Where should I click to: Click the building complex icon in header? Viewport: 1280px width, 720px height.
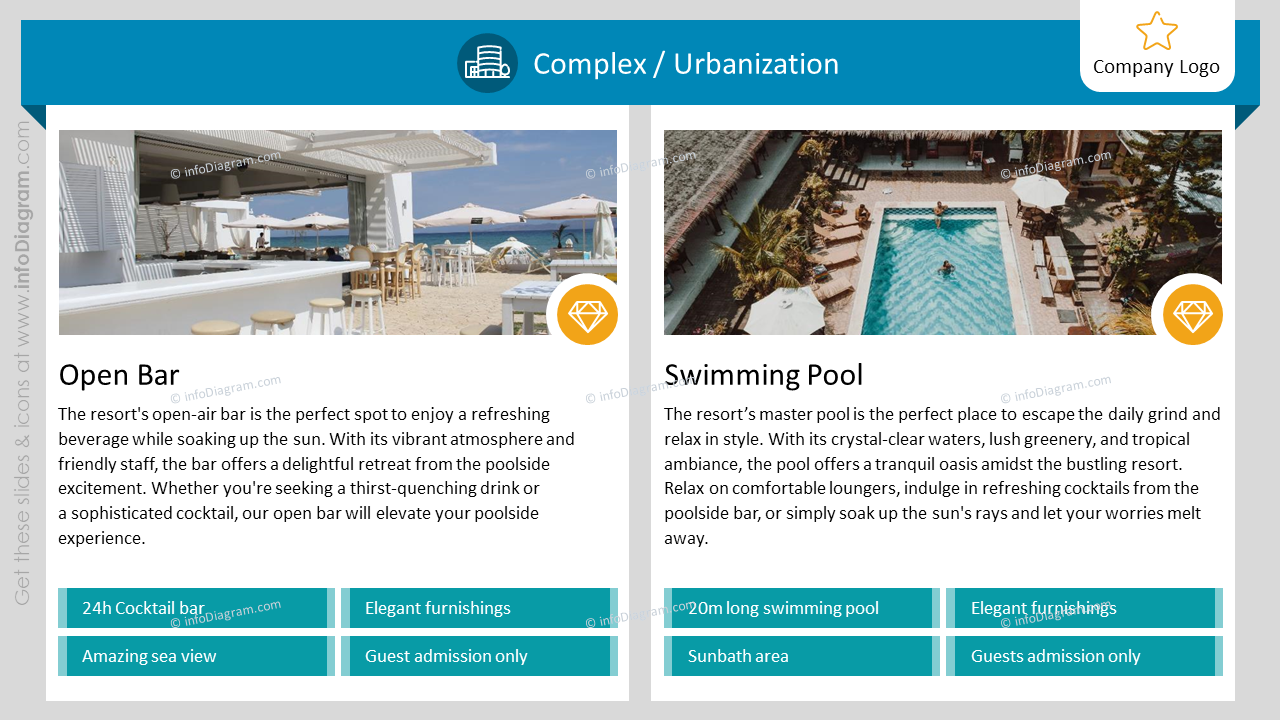[x=487, y=63]
